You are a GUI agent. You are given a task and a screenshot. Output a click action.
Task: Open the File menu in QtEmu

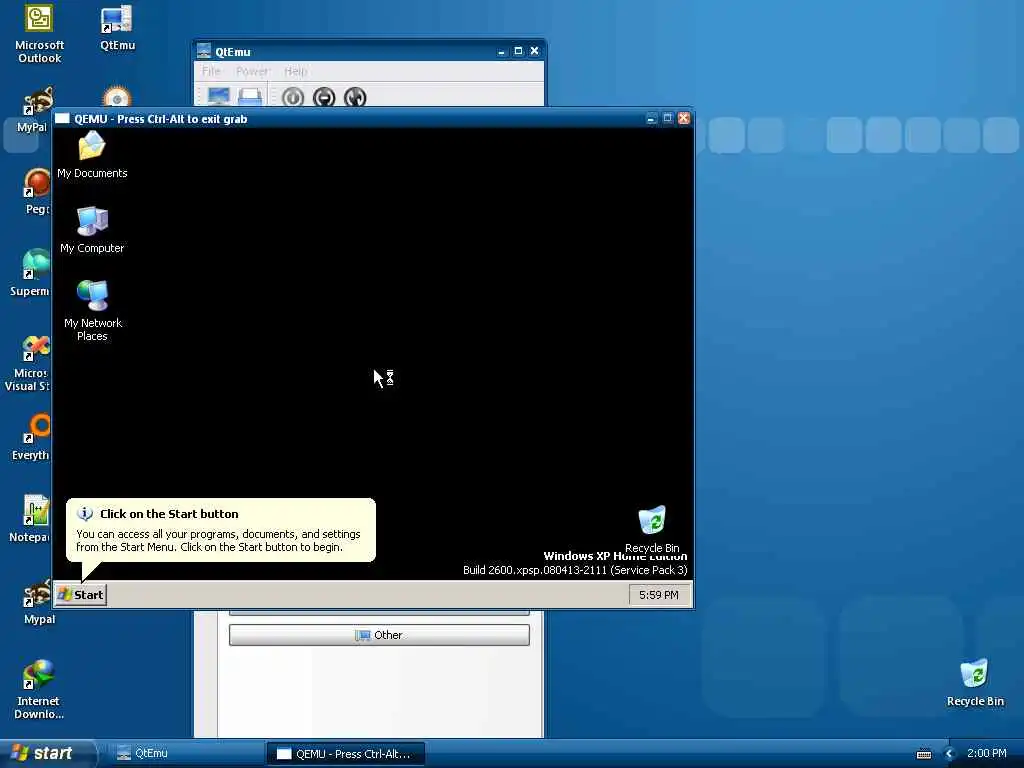tap(211, 71)
